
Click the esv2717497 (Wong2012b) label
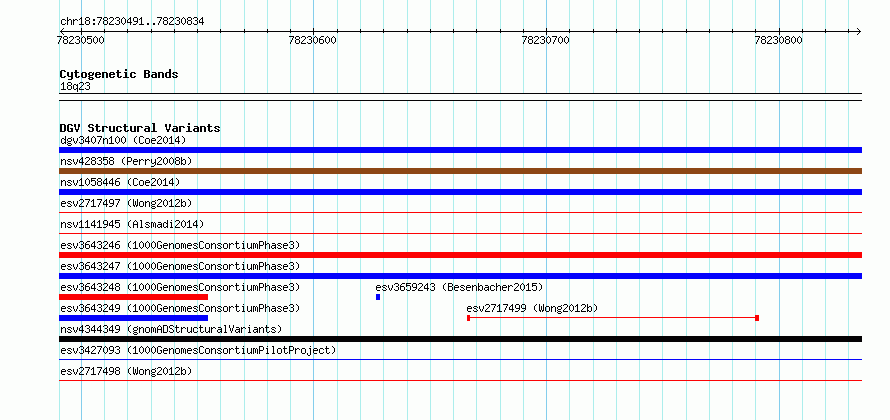pyautogui.click(x=126, y=203)
